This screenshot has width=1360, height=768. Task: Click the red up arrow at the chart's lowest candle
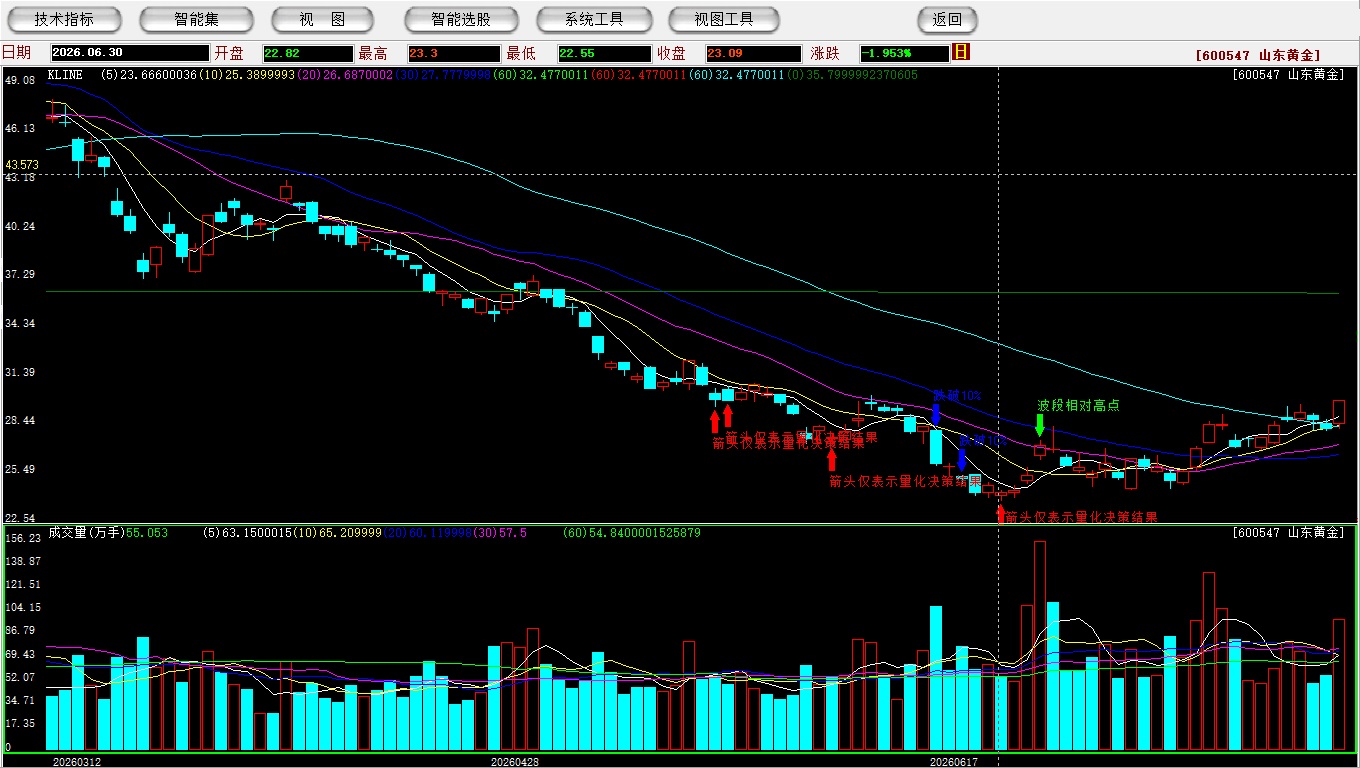click(x=1000, y=514)
